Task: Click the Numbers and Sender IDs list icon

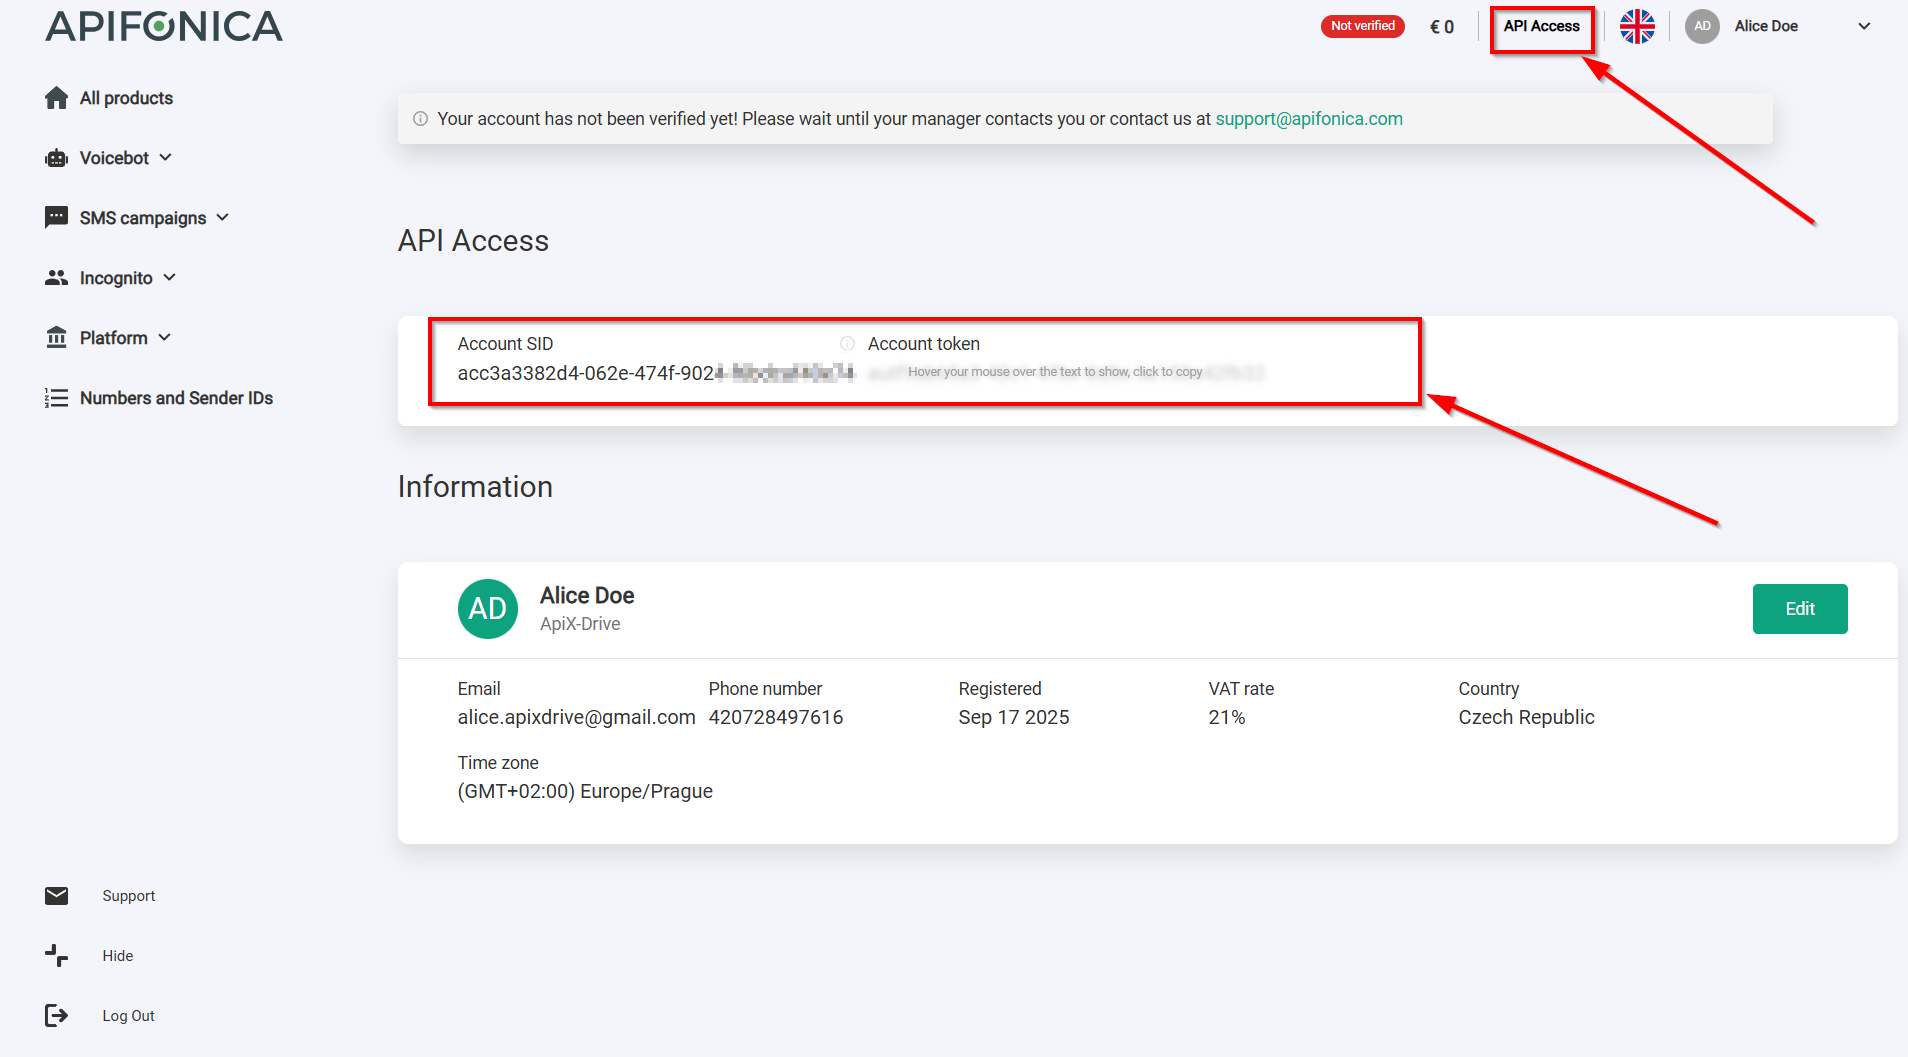Action: [57, 398]
